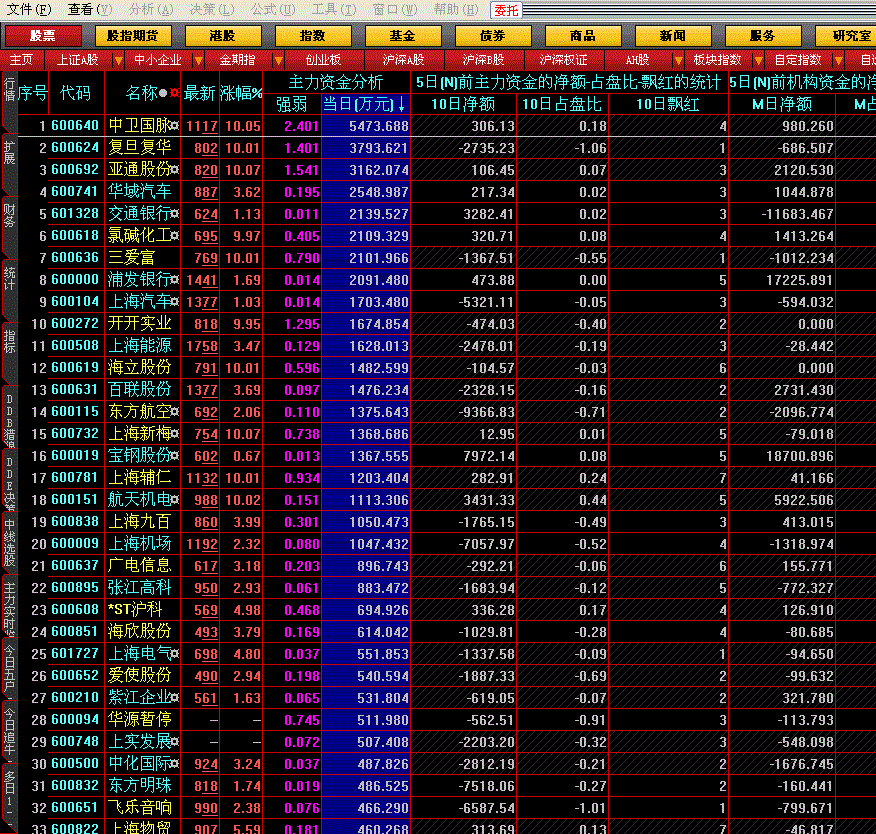Switch to the 创业板 tab
The height and width of the screenshot is (834, 876).
(323, 60)
